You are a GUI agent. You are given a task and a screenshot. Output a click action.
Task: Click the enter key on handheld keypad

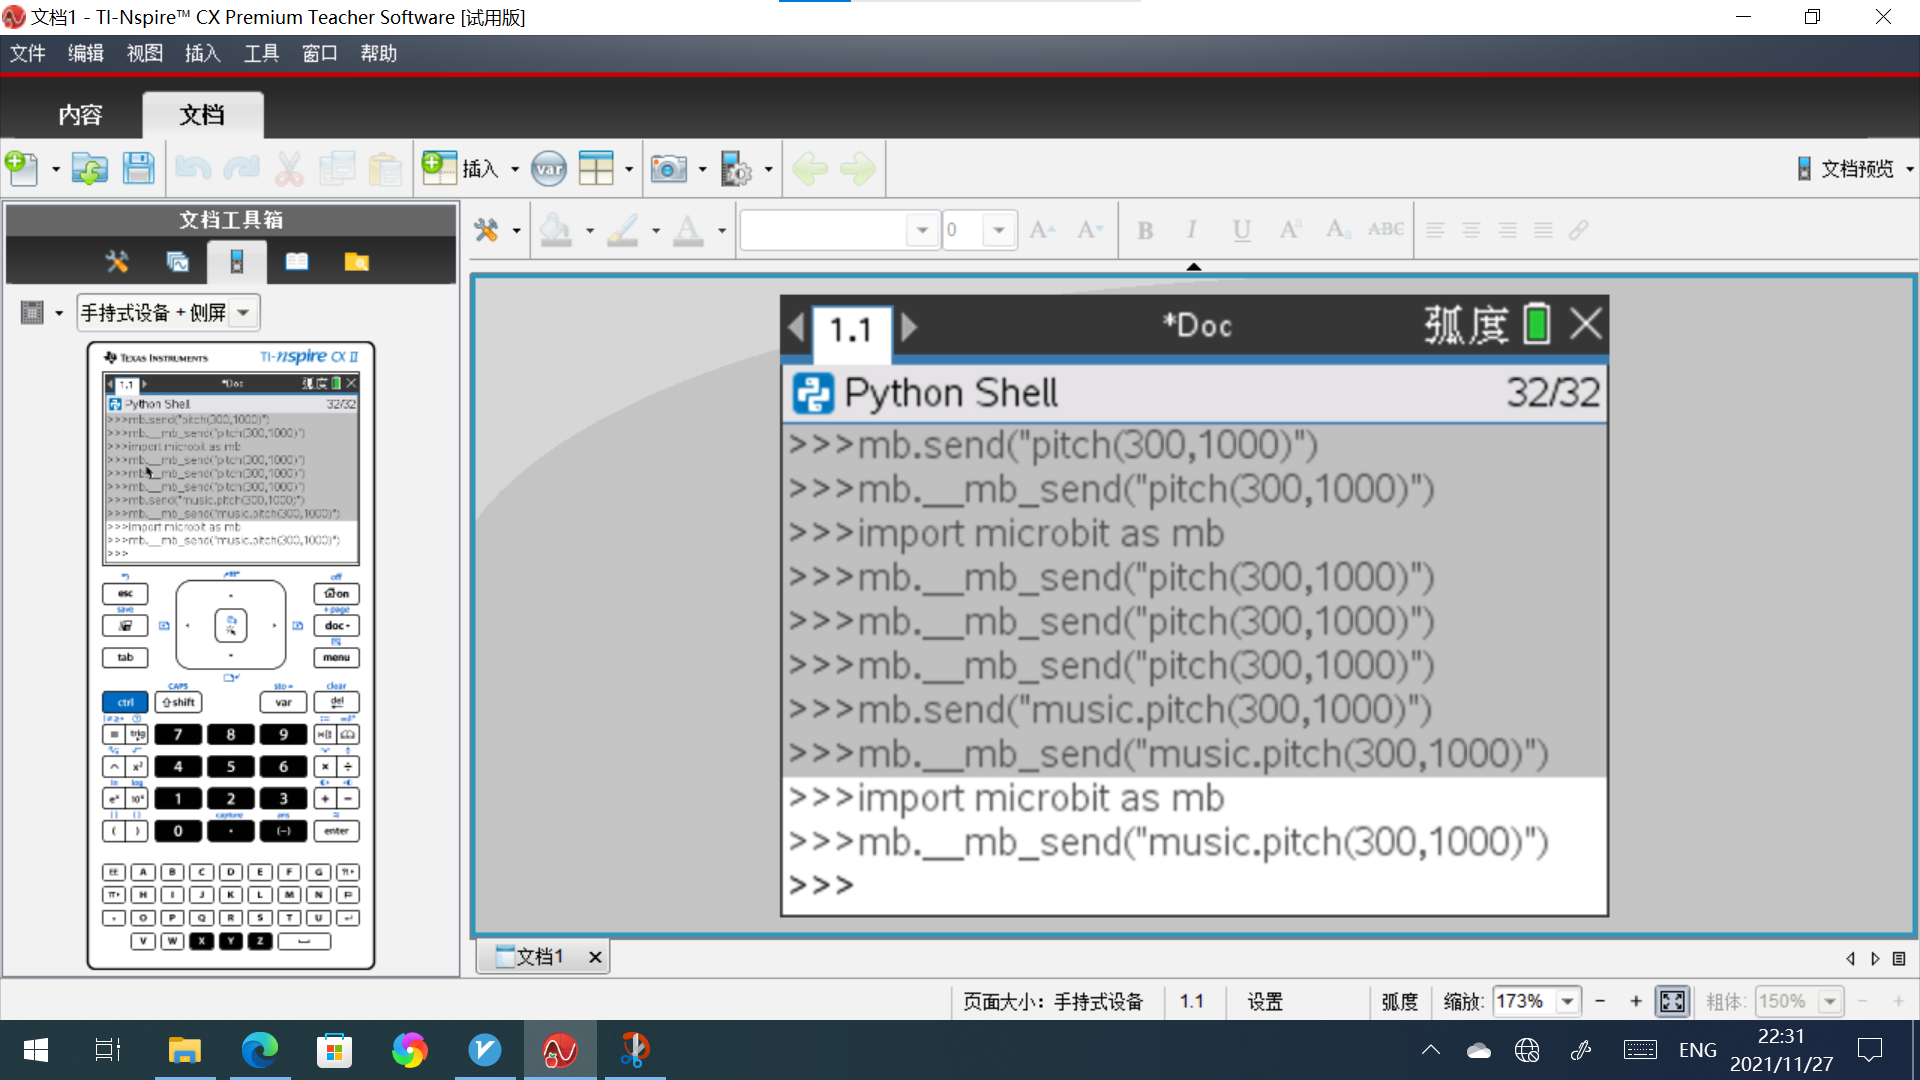(x=336, y=831)
